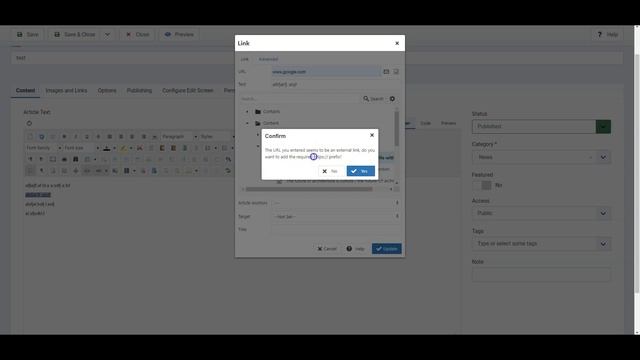This screenshot has width=640, height=360.
Task: Click the text color swatch button
Action: coord(107,148)
